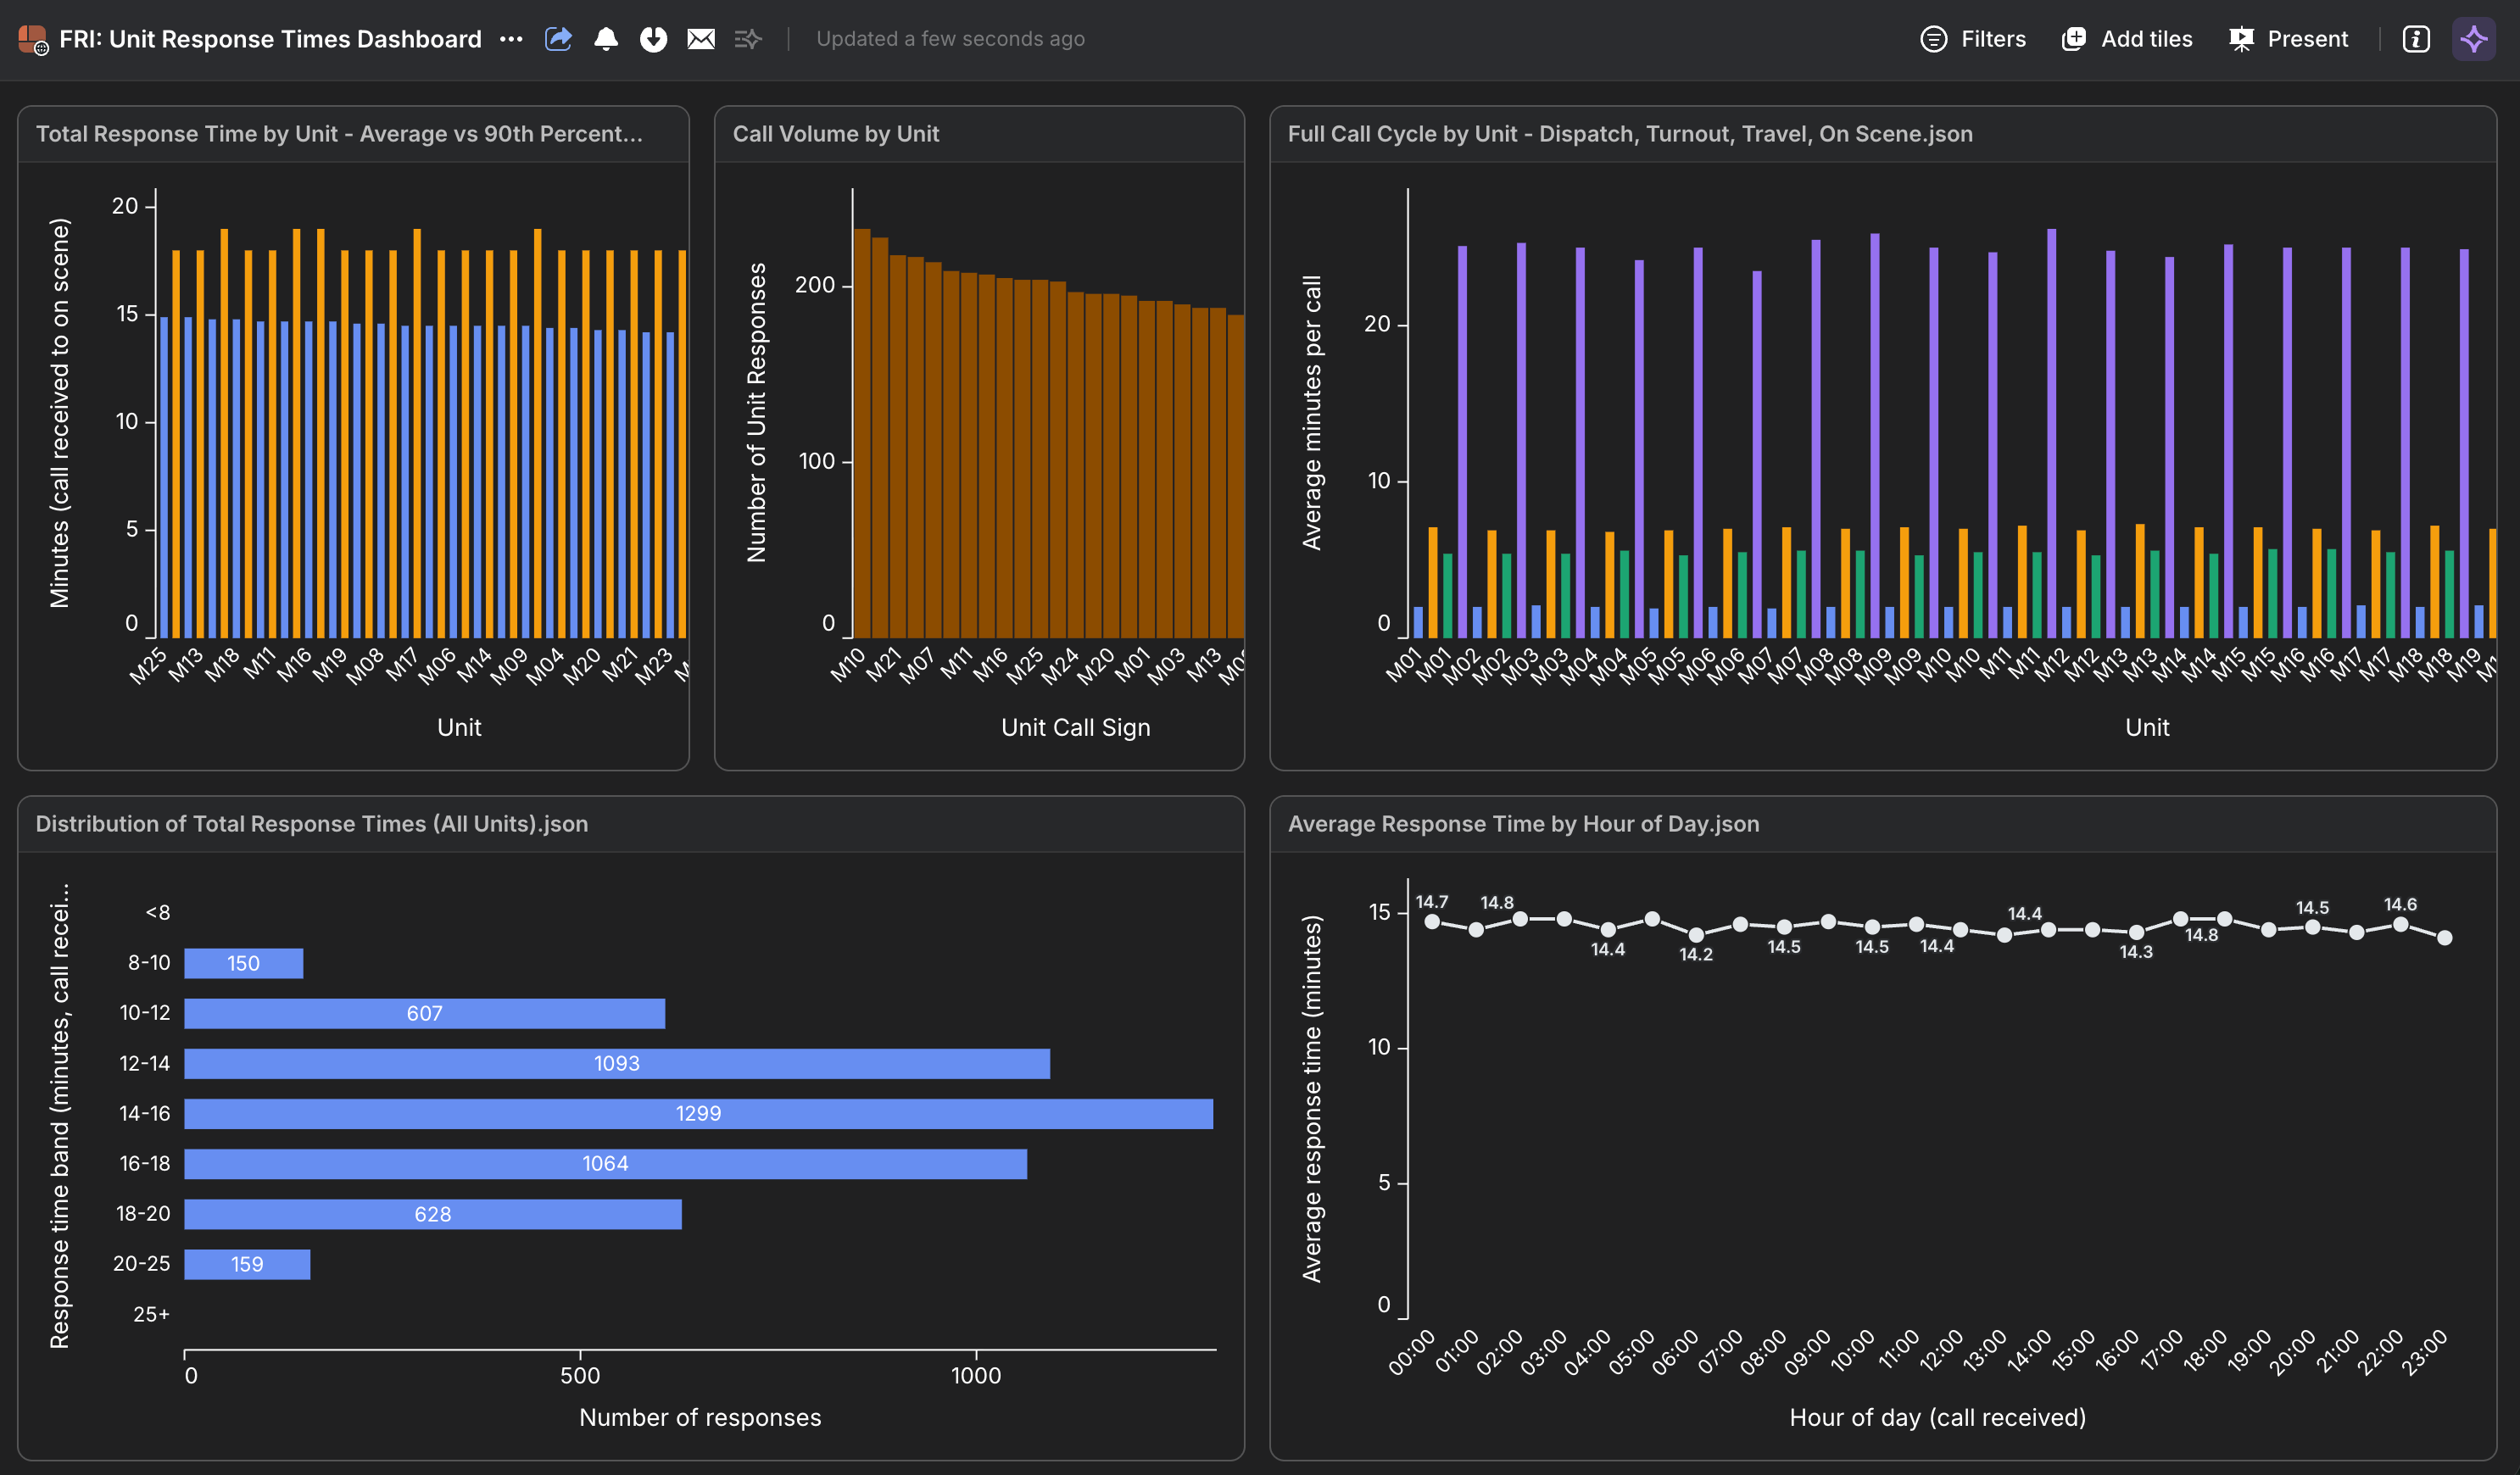This screenshot has height=1475, width=2520.
Task: Select the Total Response Time by Unit tile title
Action: [339, 134]
